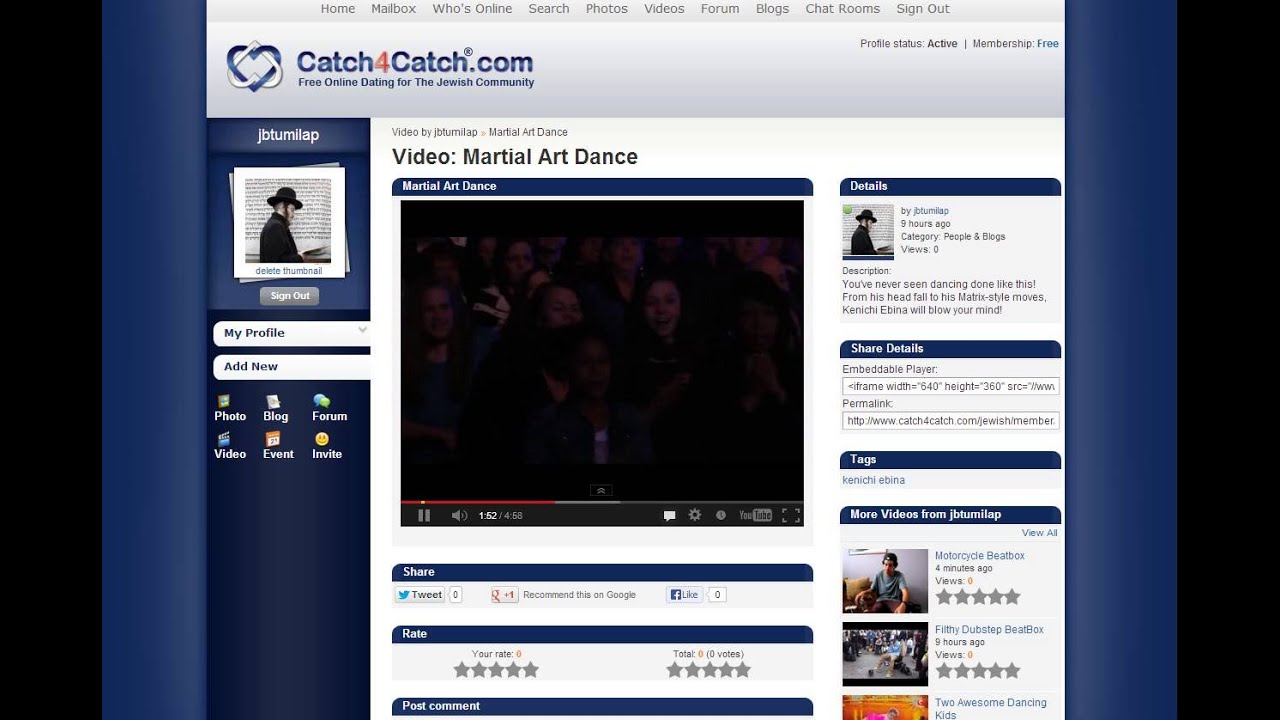Click the Photo icon under Add New
The width and height of the screenshot is (1280, 720).
click(224, 401)
